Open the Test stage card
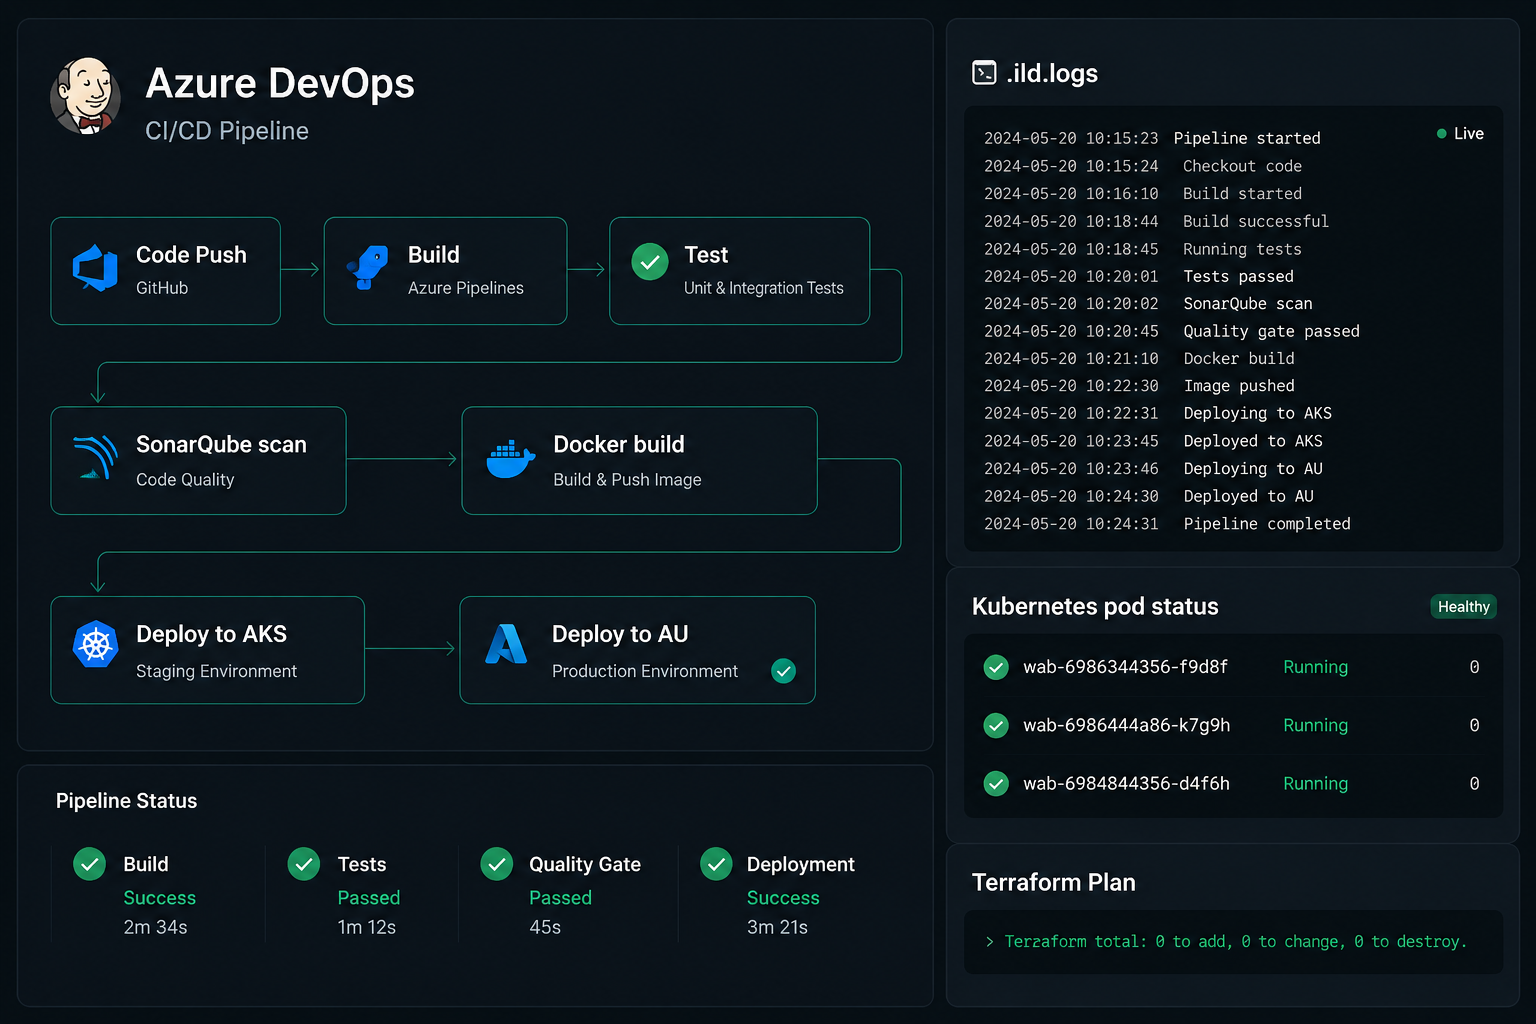 pos(739,271)
